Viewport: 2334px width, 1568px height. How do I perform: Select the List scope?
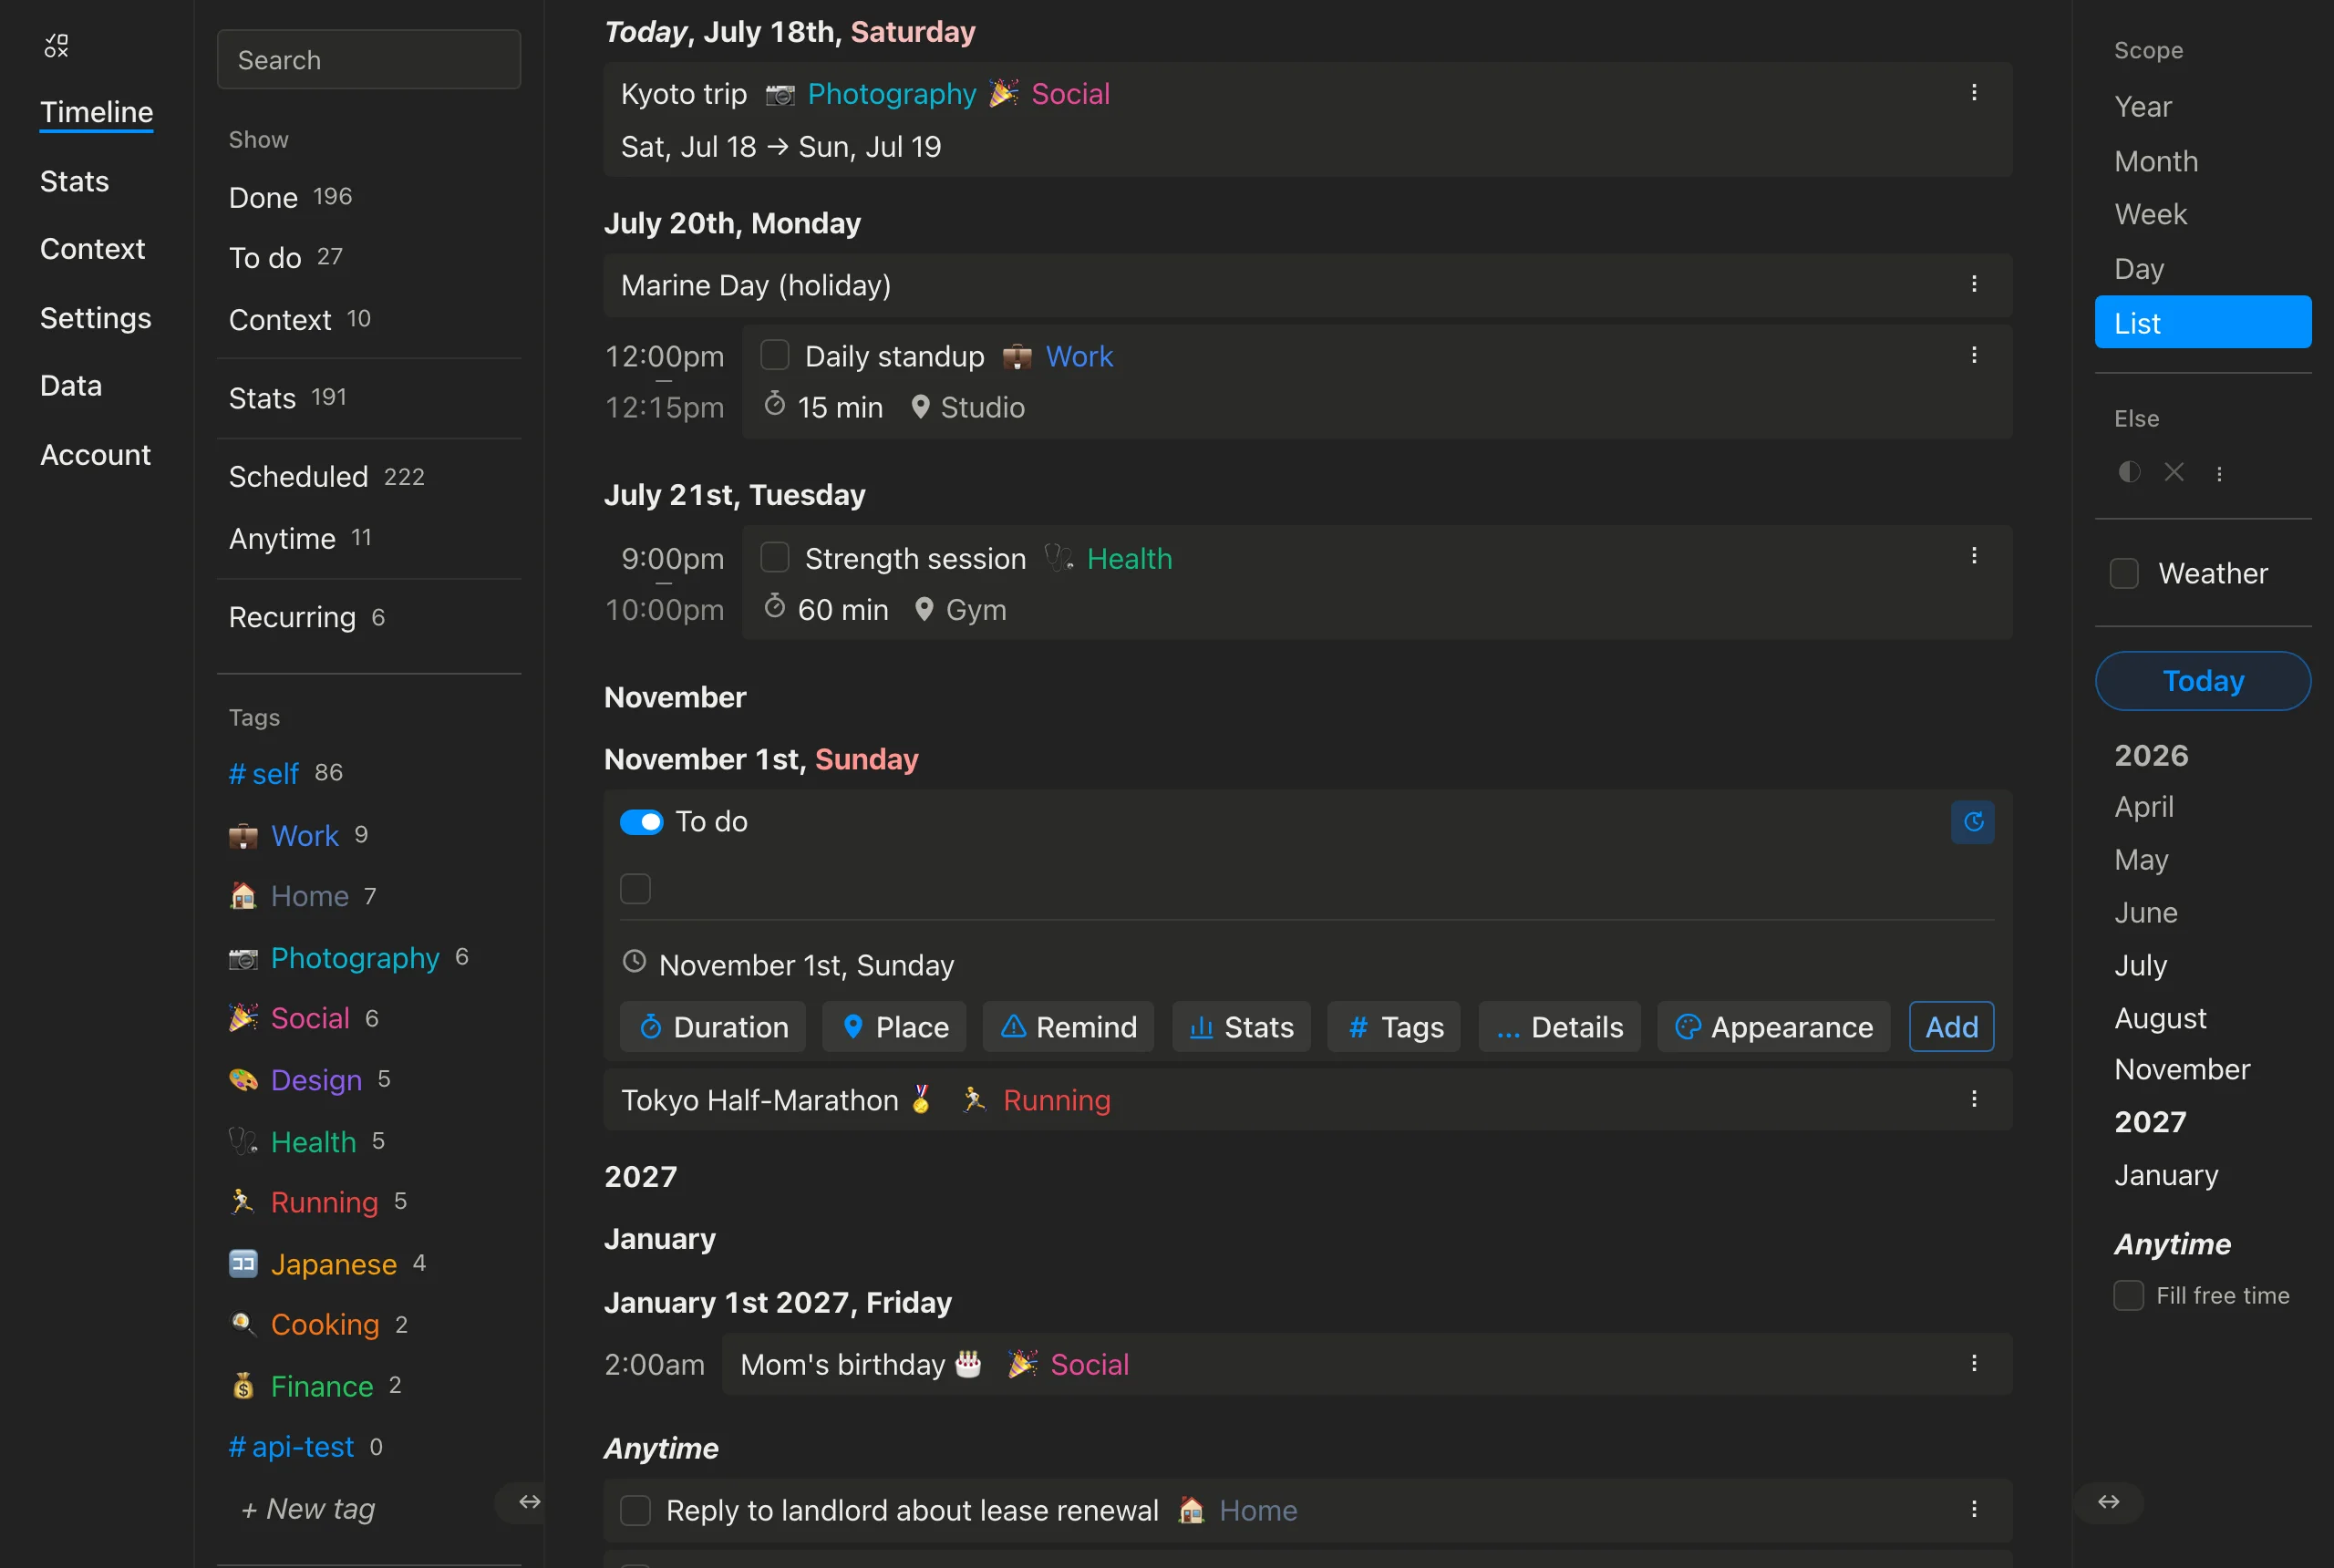point(2203,322)
